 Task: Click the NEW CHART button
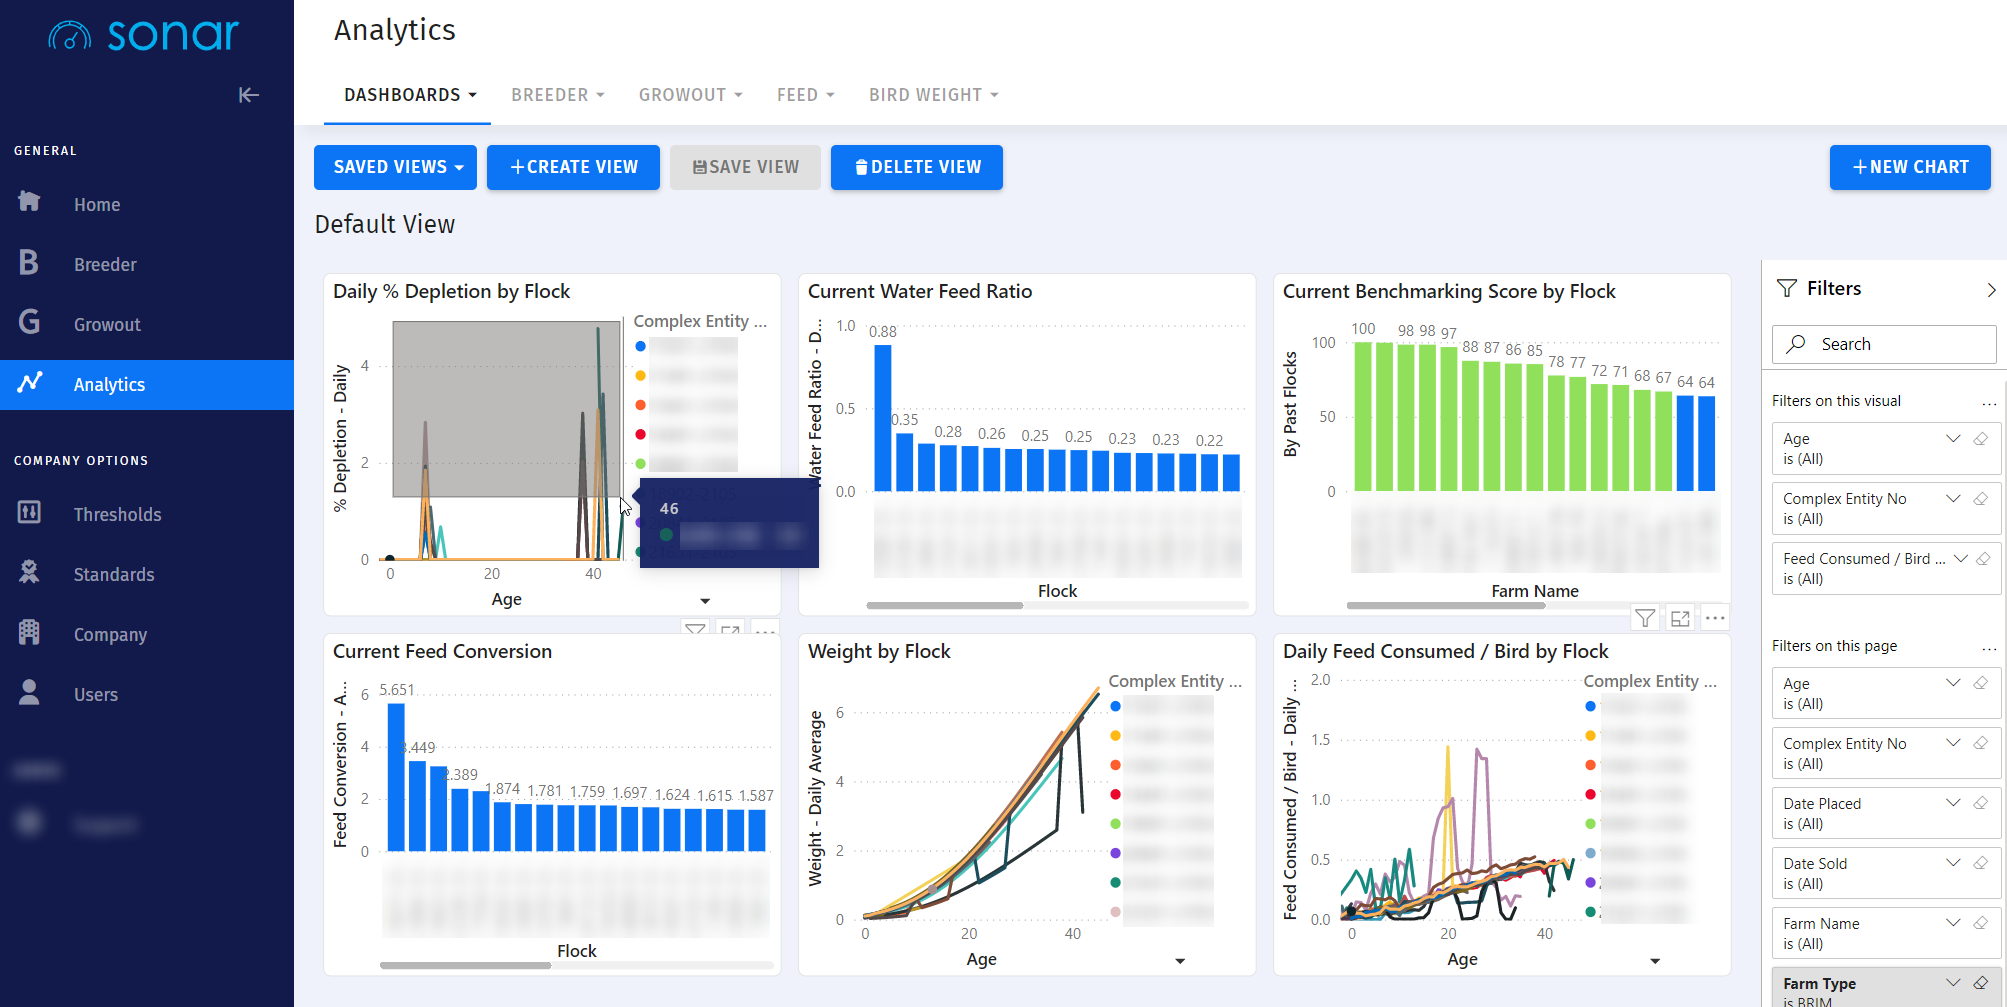pos(1910,167)
